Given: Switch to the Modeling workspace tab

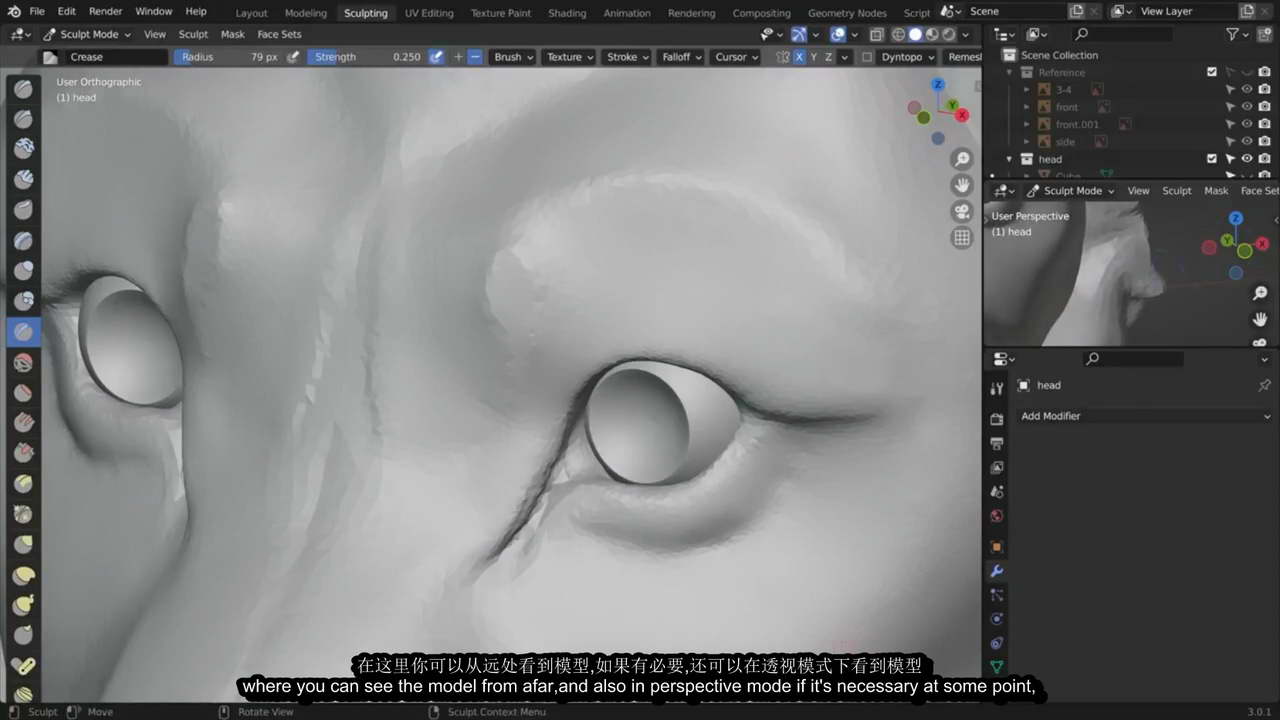Looking at the screenshot, I should coord(305,13).
